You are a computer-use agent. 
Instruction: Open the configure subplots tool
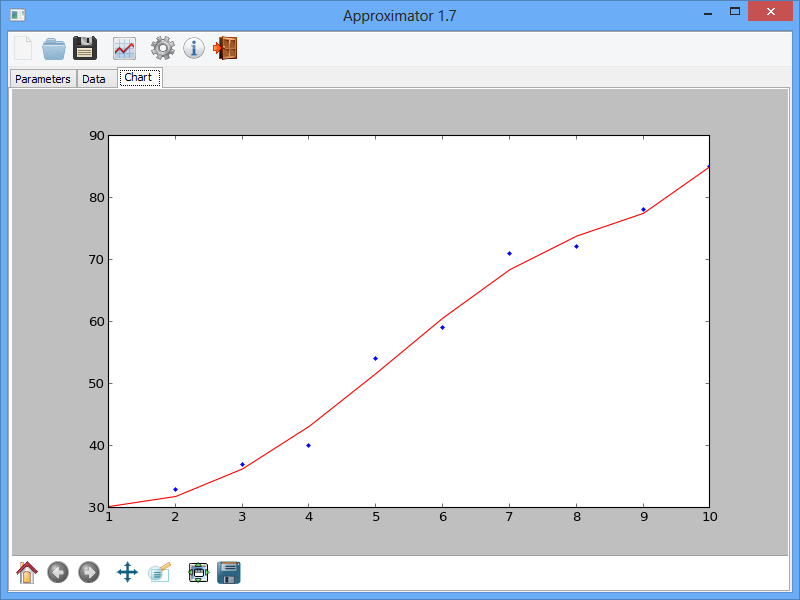198,572
